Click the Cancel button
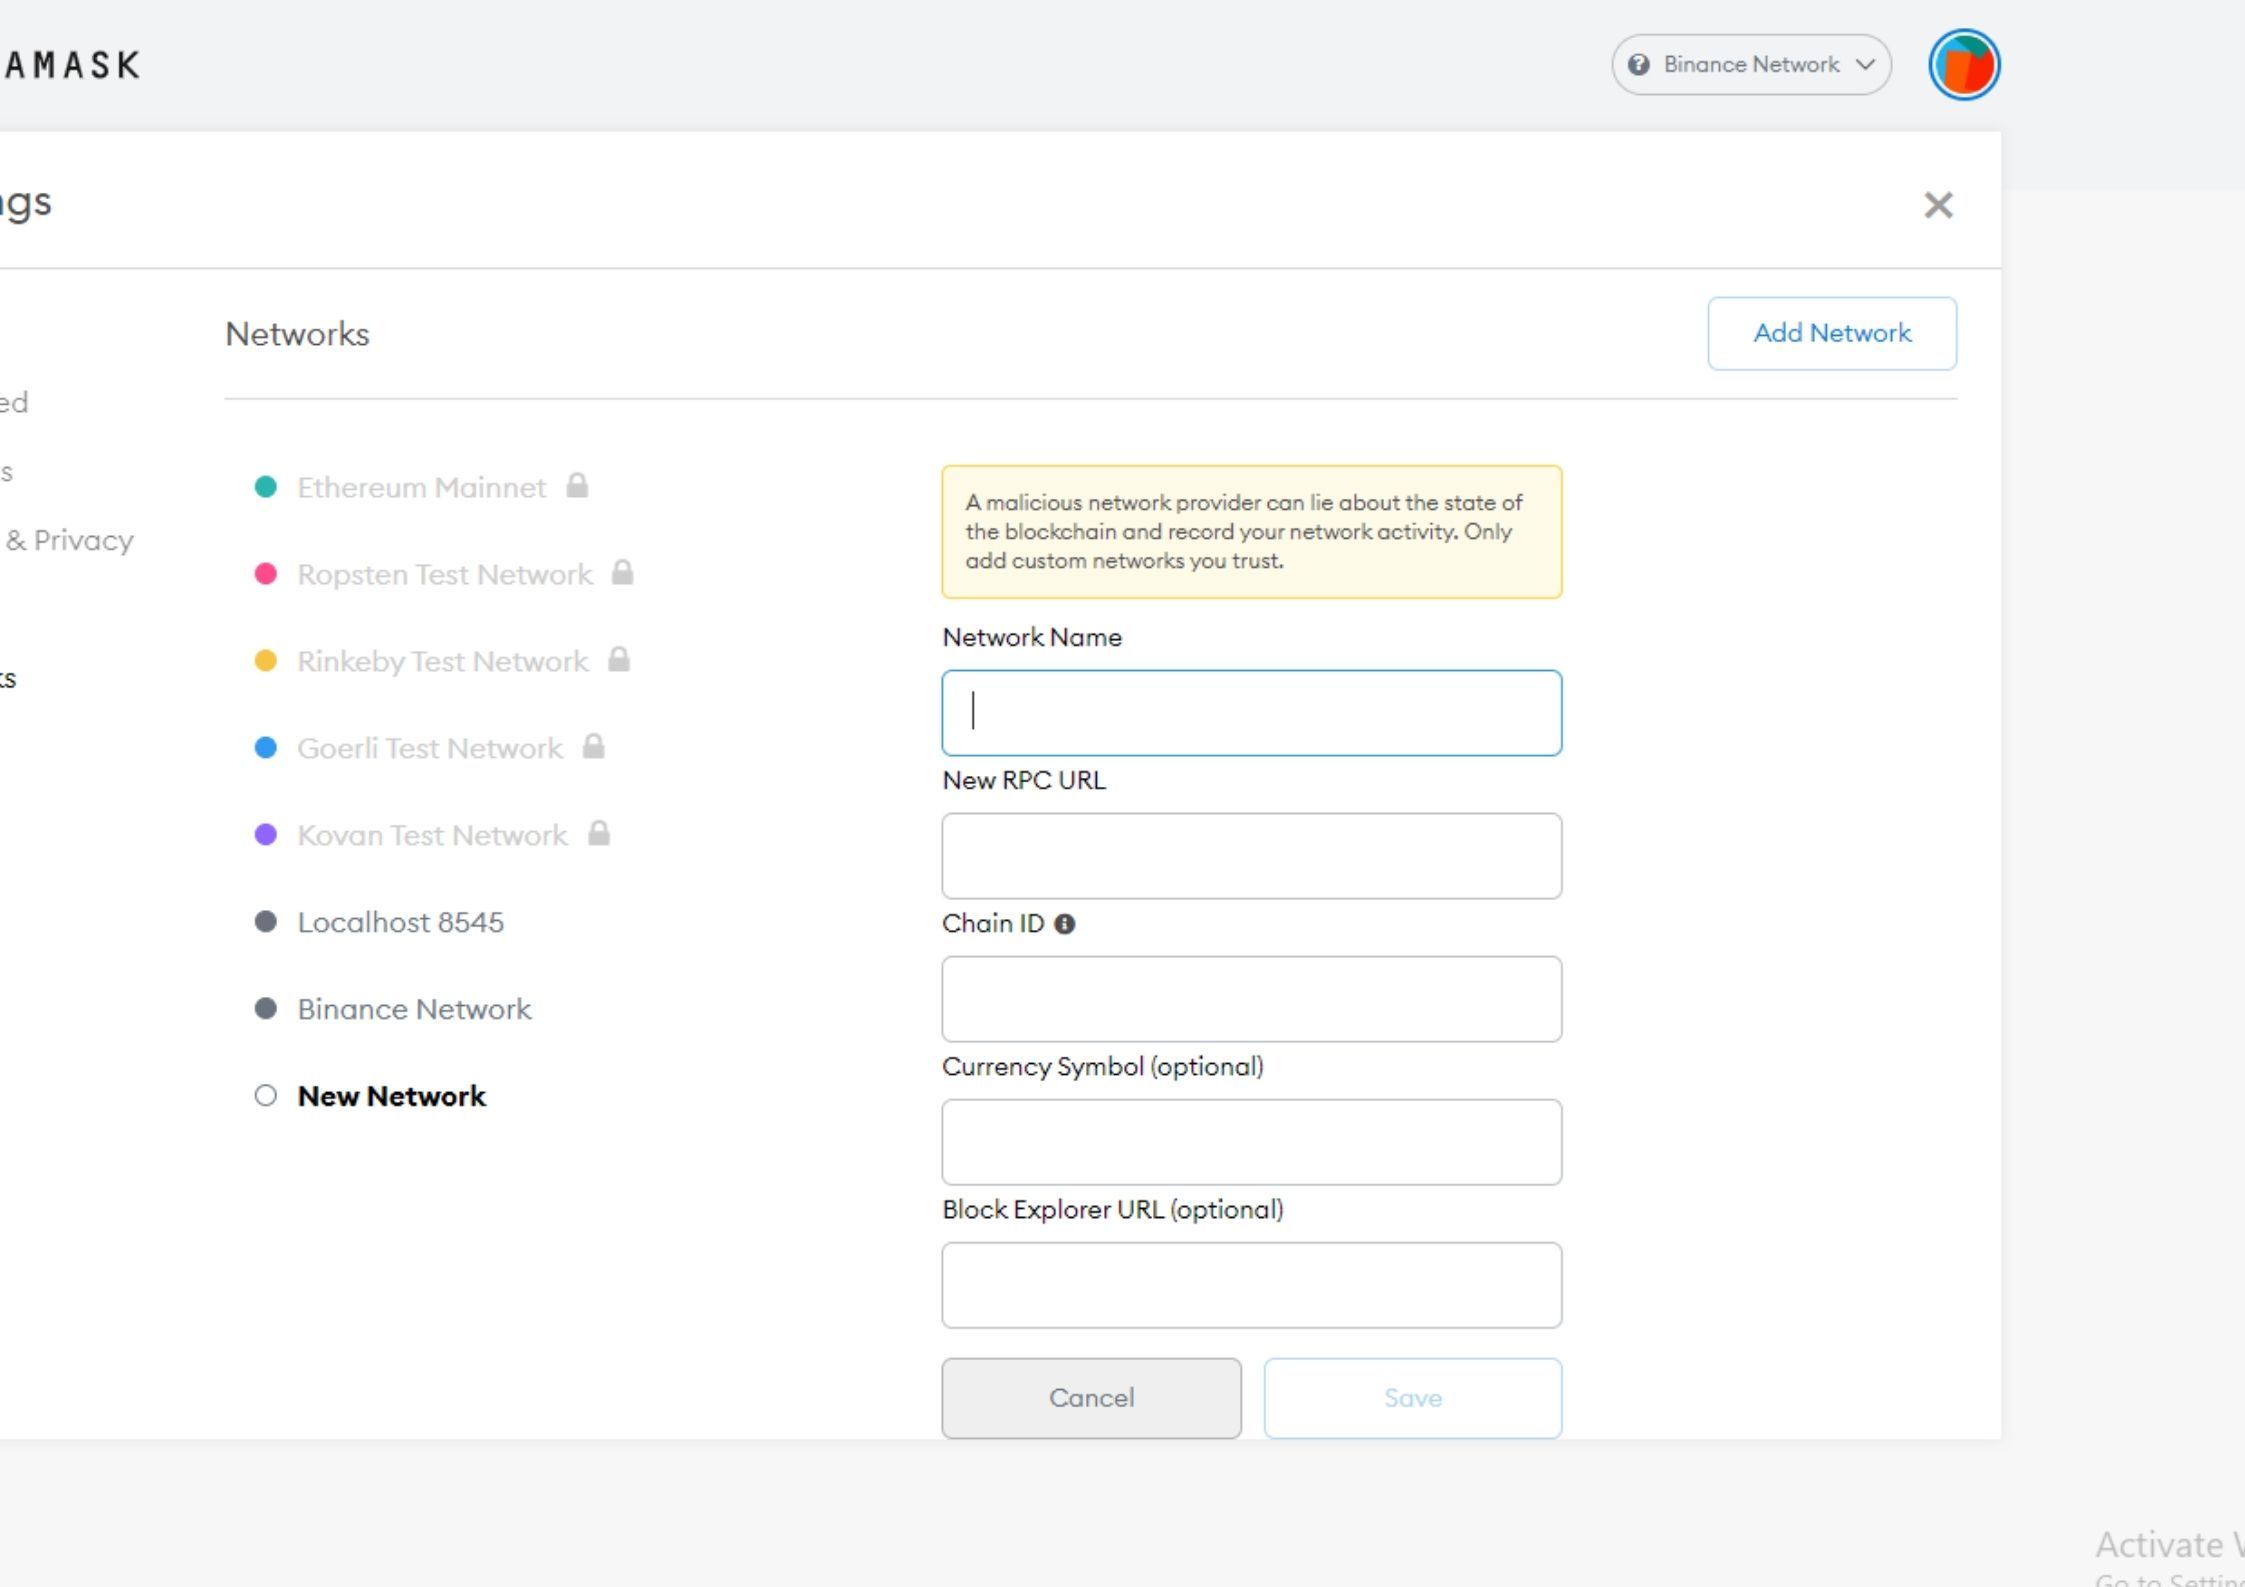 coord(1091,1398)
